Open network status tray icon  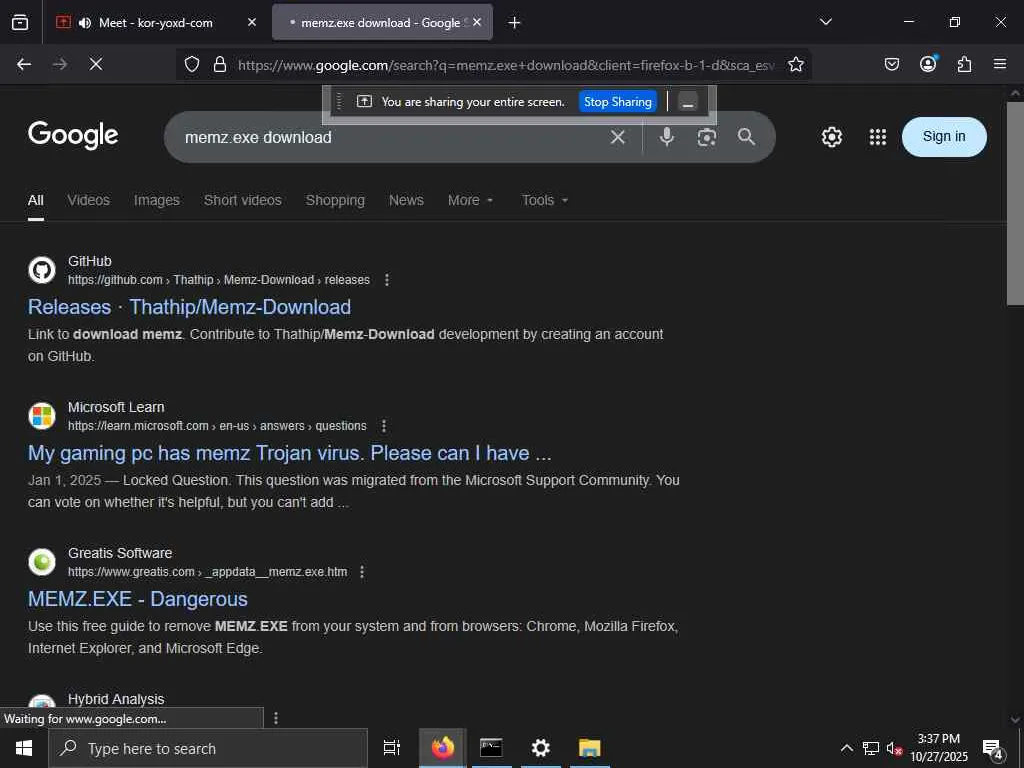click(x=871, y=748)
